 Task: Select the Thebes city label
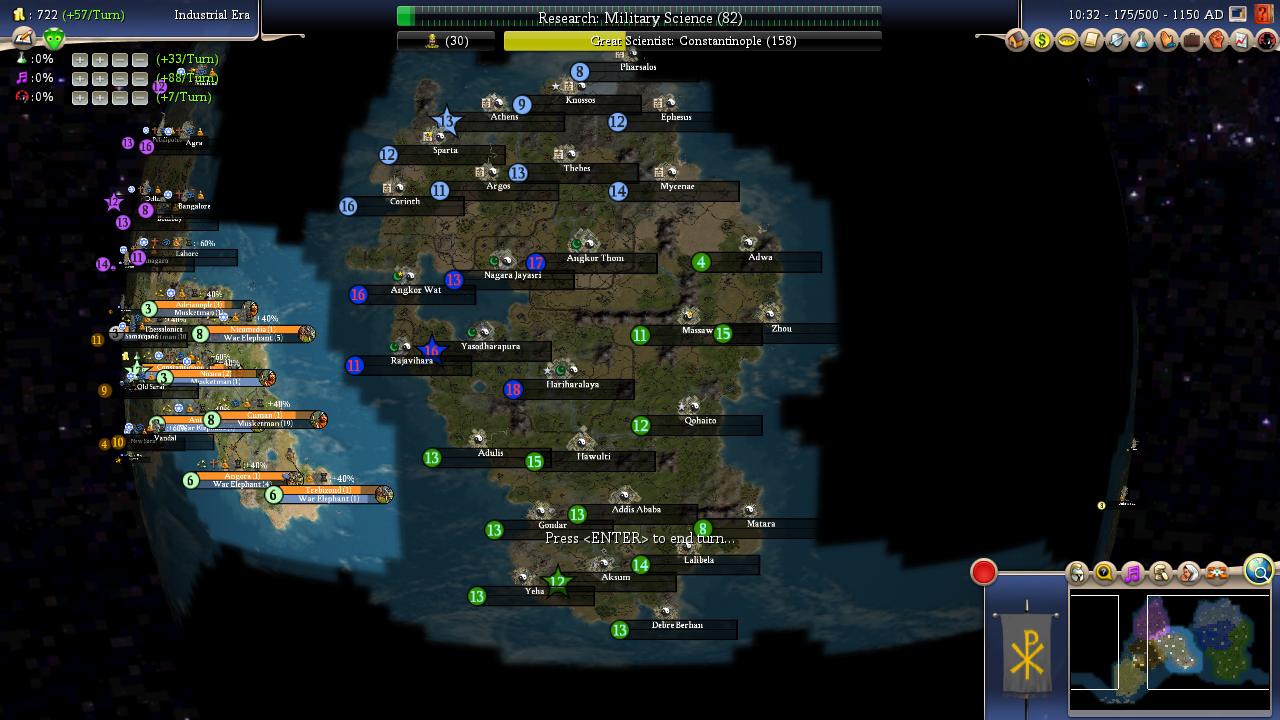[577, 169]
